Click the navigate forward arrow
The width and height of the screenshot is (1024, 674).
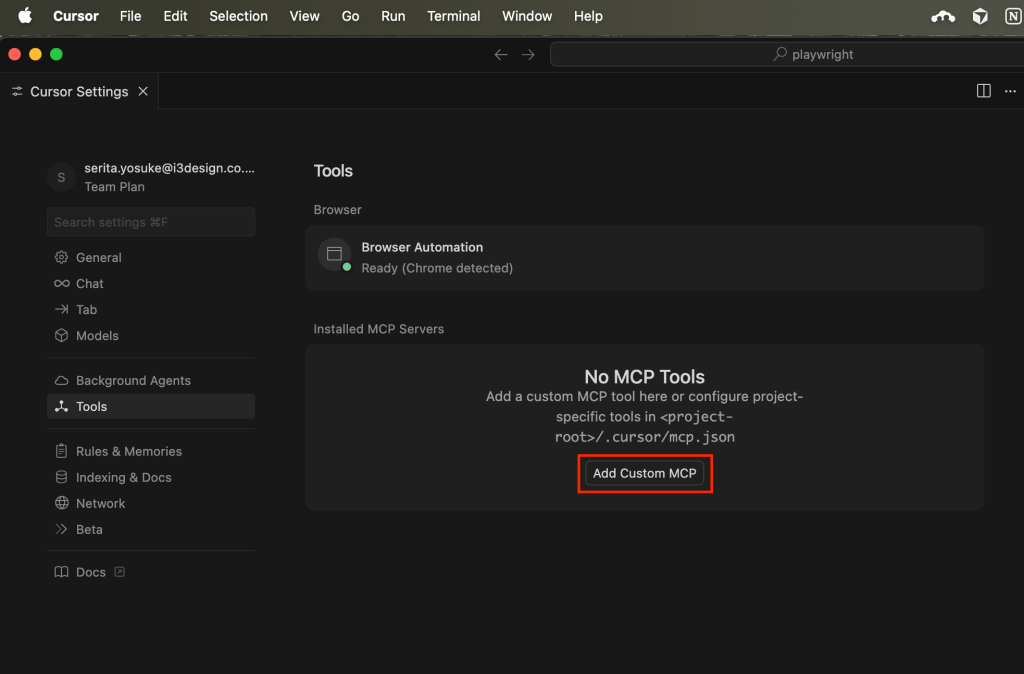click(x=528, y=55)
